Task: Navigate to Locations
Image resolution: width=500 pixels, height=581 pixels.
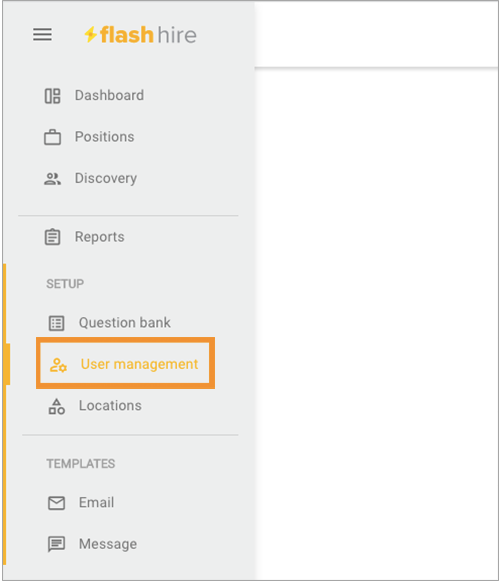Action: (110, 406)
